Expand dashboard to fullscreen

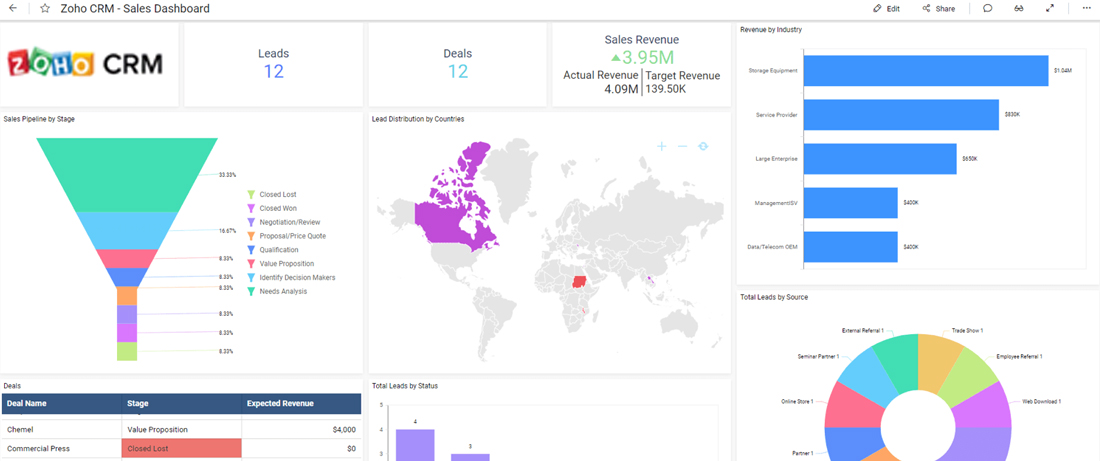click(1050, 8)
